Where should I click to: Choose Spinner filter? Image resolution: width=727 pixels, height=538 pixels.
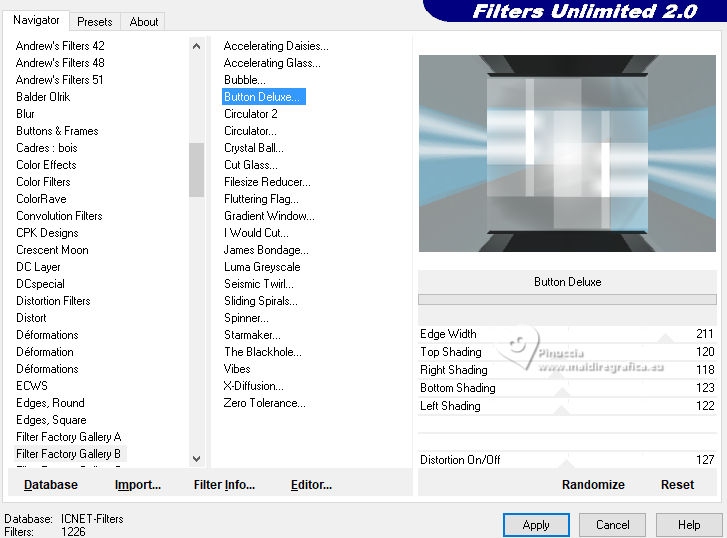(246, 318)
